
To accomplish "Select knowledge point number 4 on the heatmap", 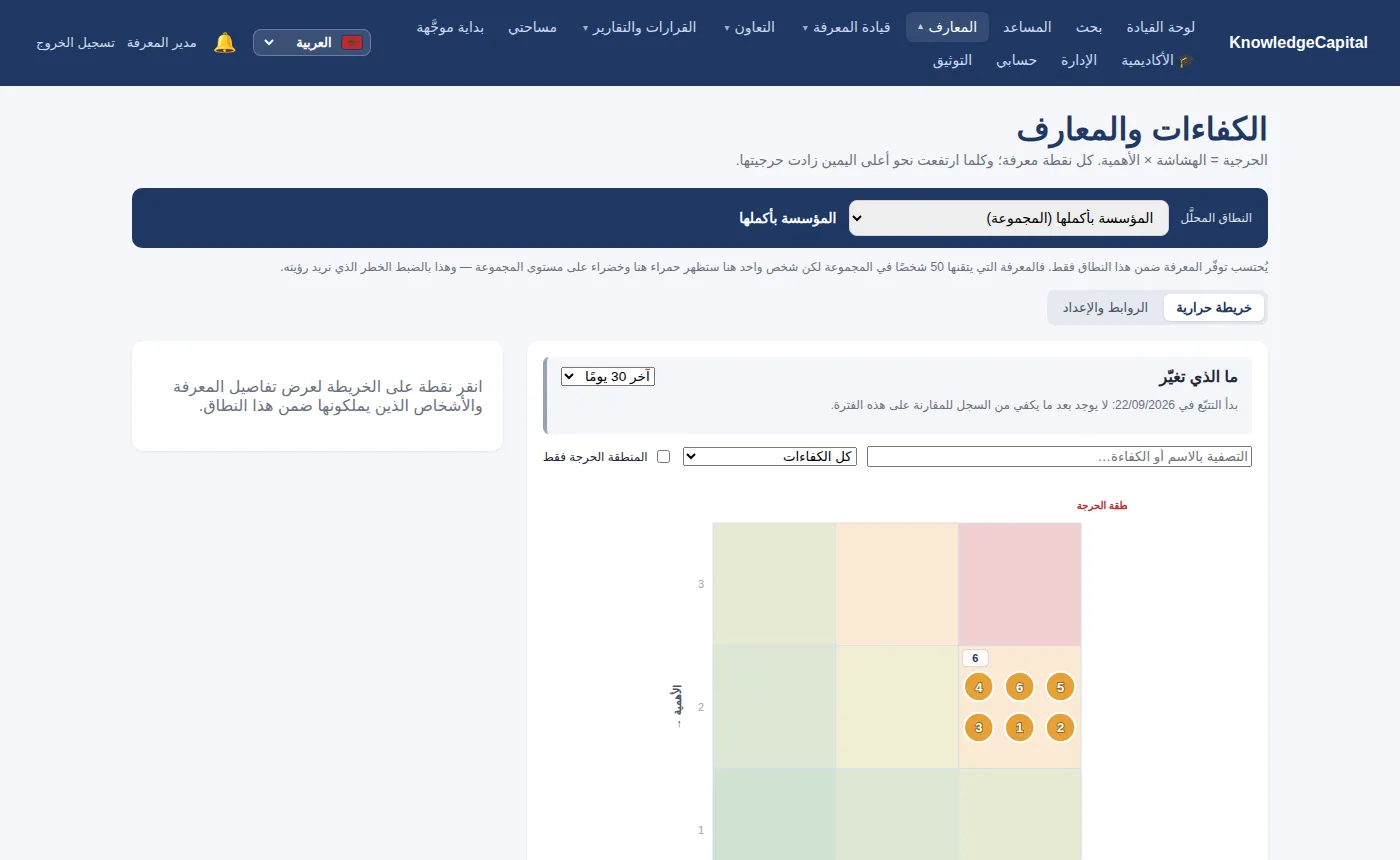I will pos(979,687).
